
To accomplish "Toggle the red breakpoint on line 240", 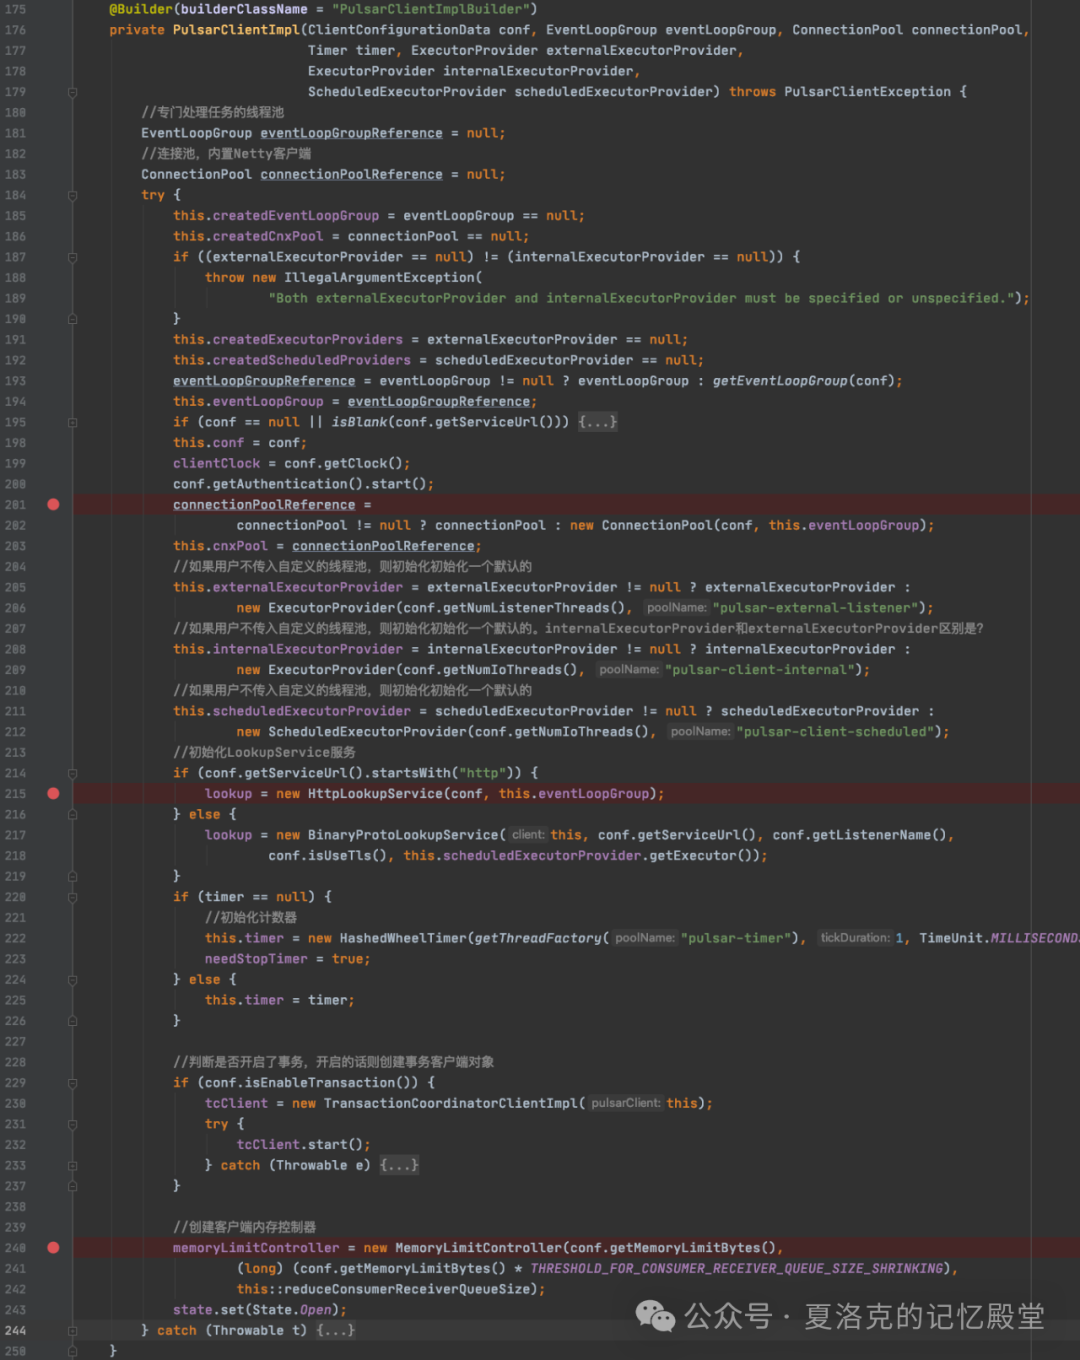I will pyautogui.click(x=53, y=1247).
